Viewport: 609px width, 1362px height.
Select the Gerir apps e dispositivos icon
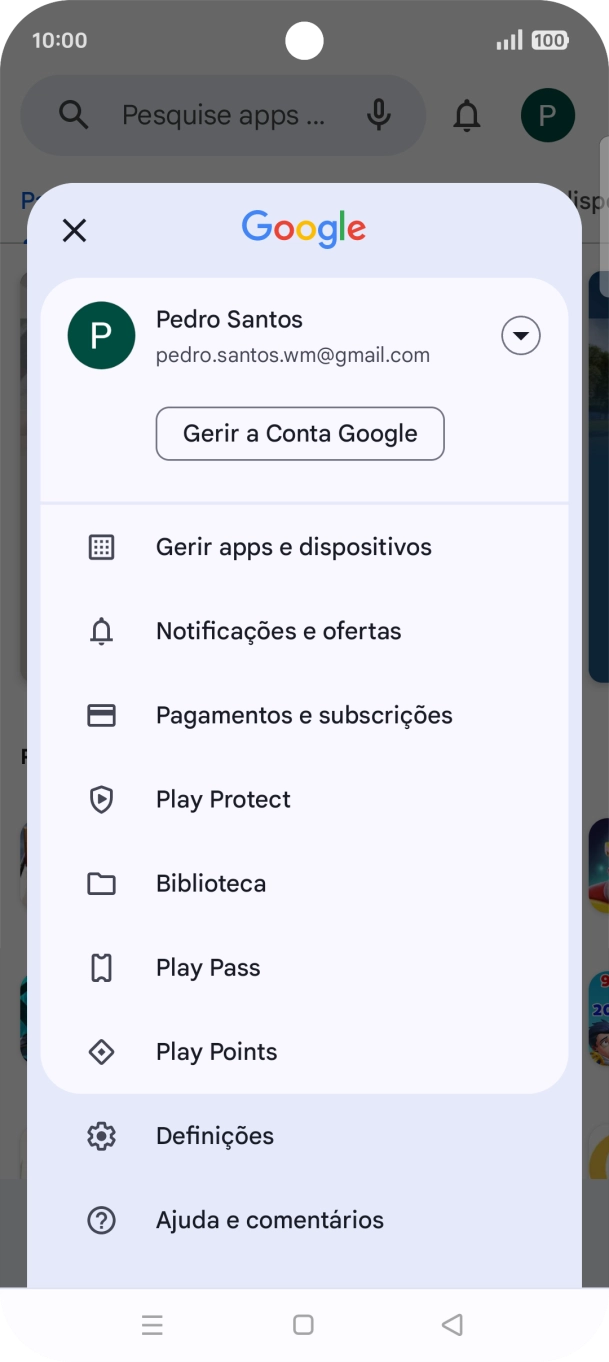tap(101, 547)
